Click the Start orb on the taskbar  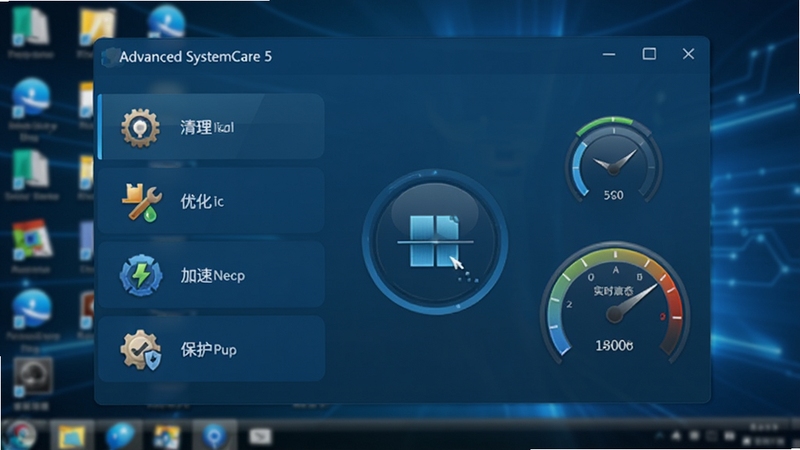[20, 436]
